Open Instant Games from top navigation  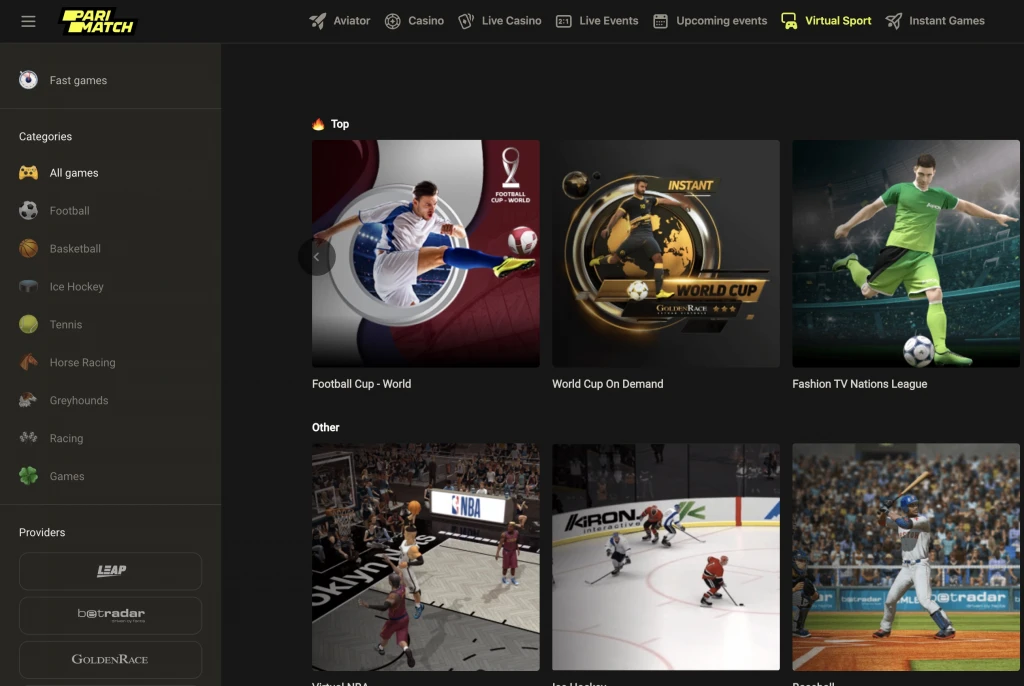pos(935,21)
